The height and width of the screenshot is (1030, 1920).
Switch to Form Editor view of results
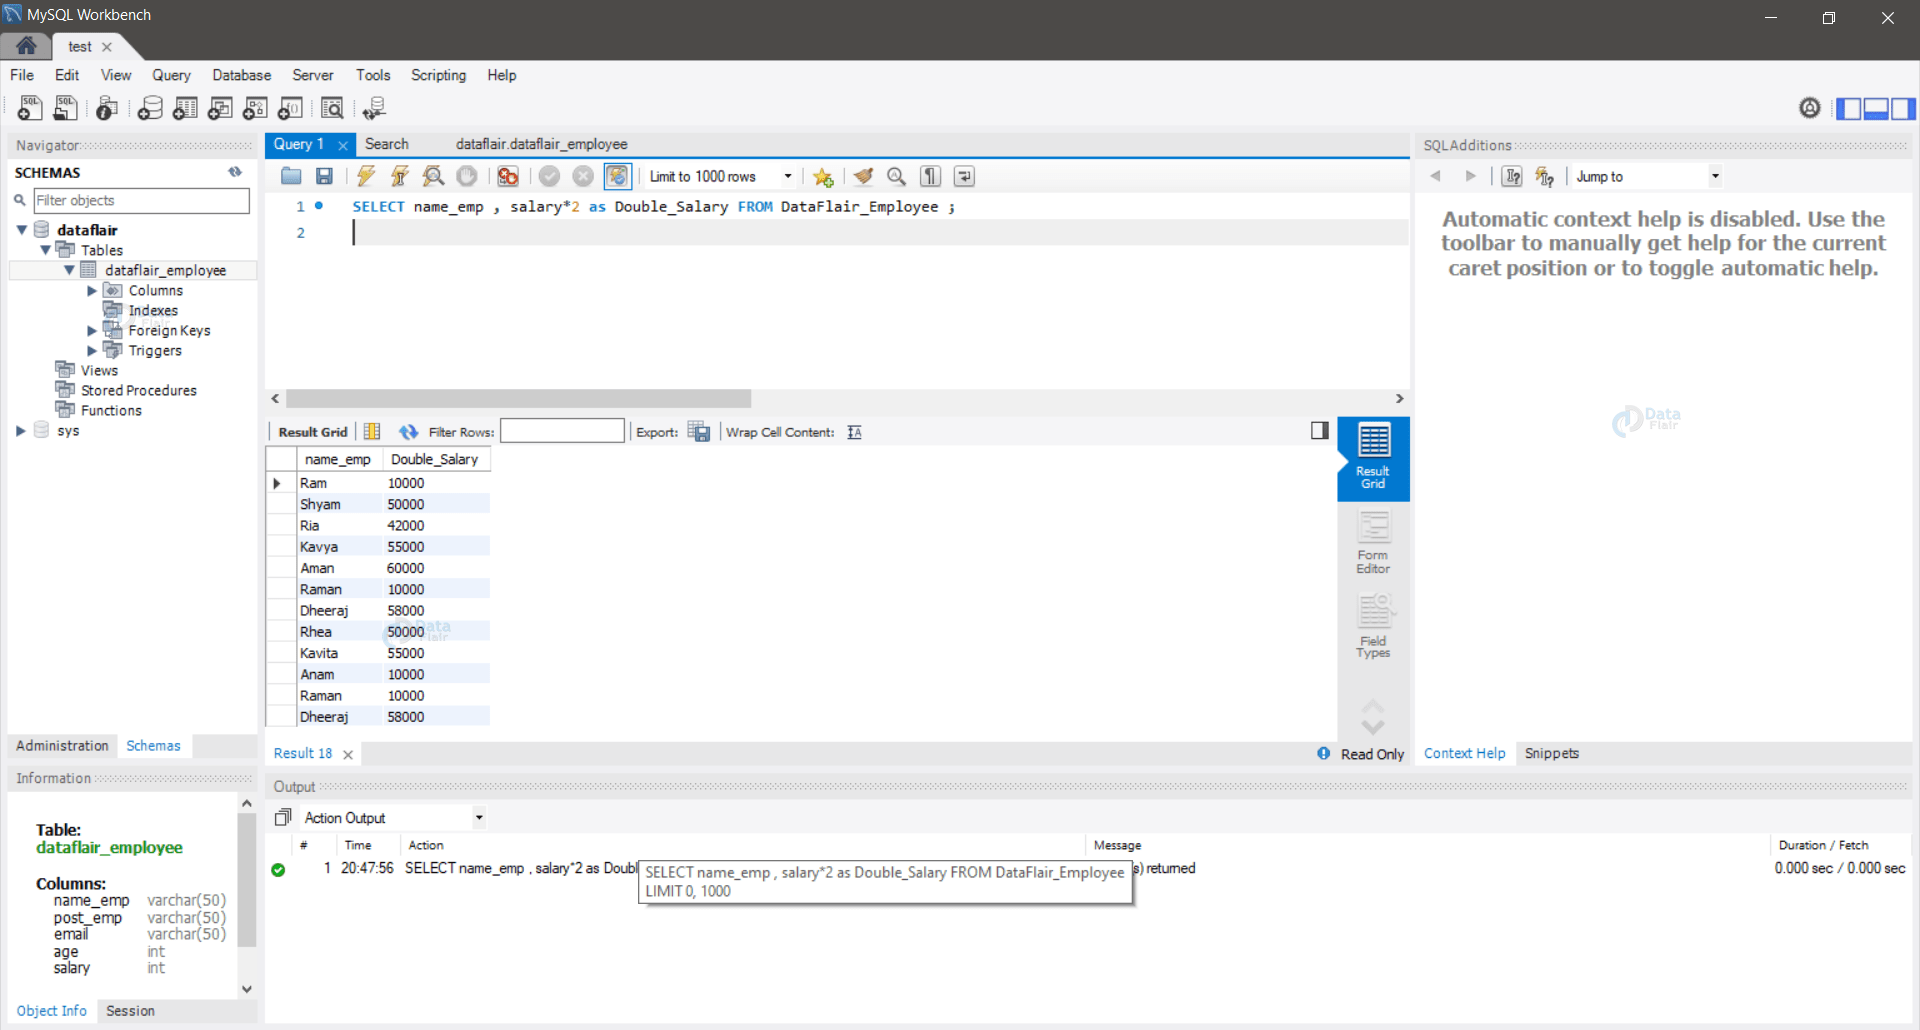pyautogui.click(x=1372, y=540)
